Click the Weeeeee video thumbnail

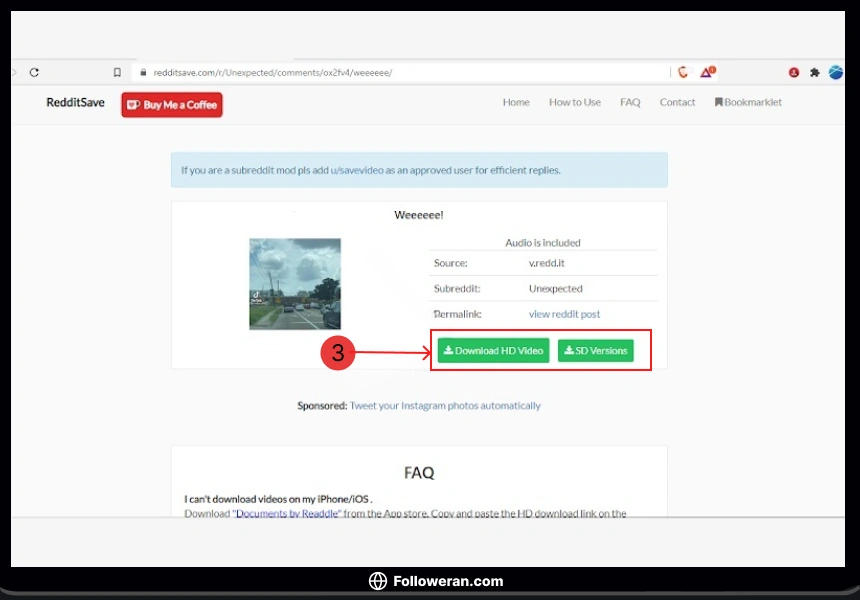click(x=295, y=281)
